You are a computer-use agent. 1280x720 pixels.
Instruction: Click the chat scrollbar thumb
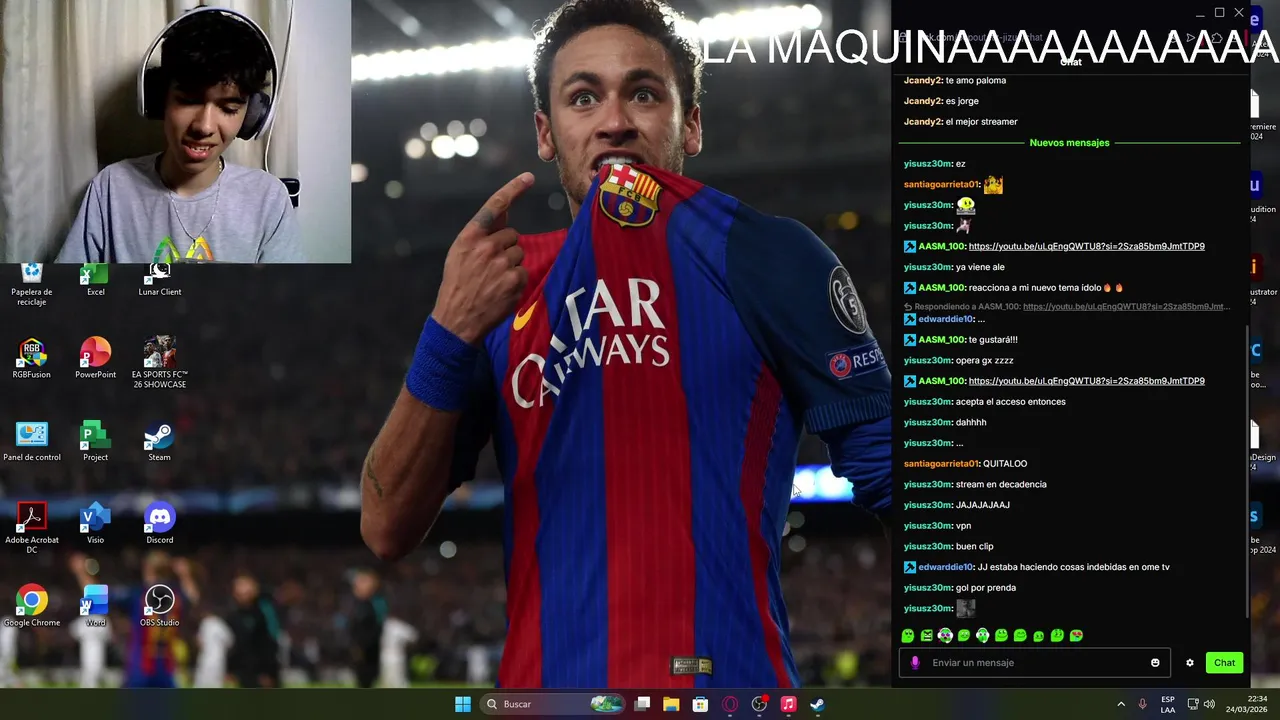(x=1247, y=473)
